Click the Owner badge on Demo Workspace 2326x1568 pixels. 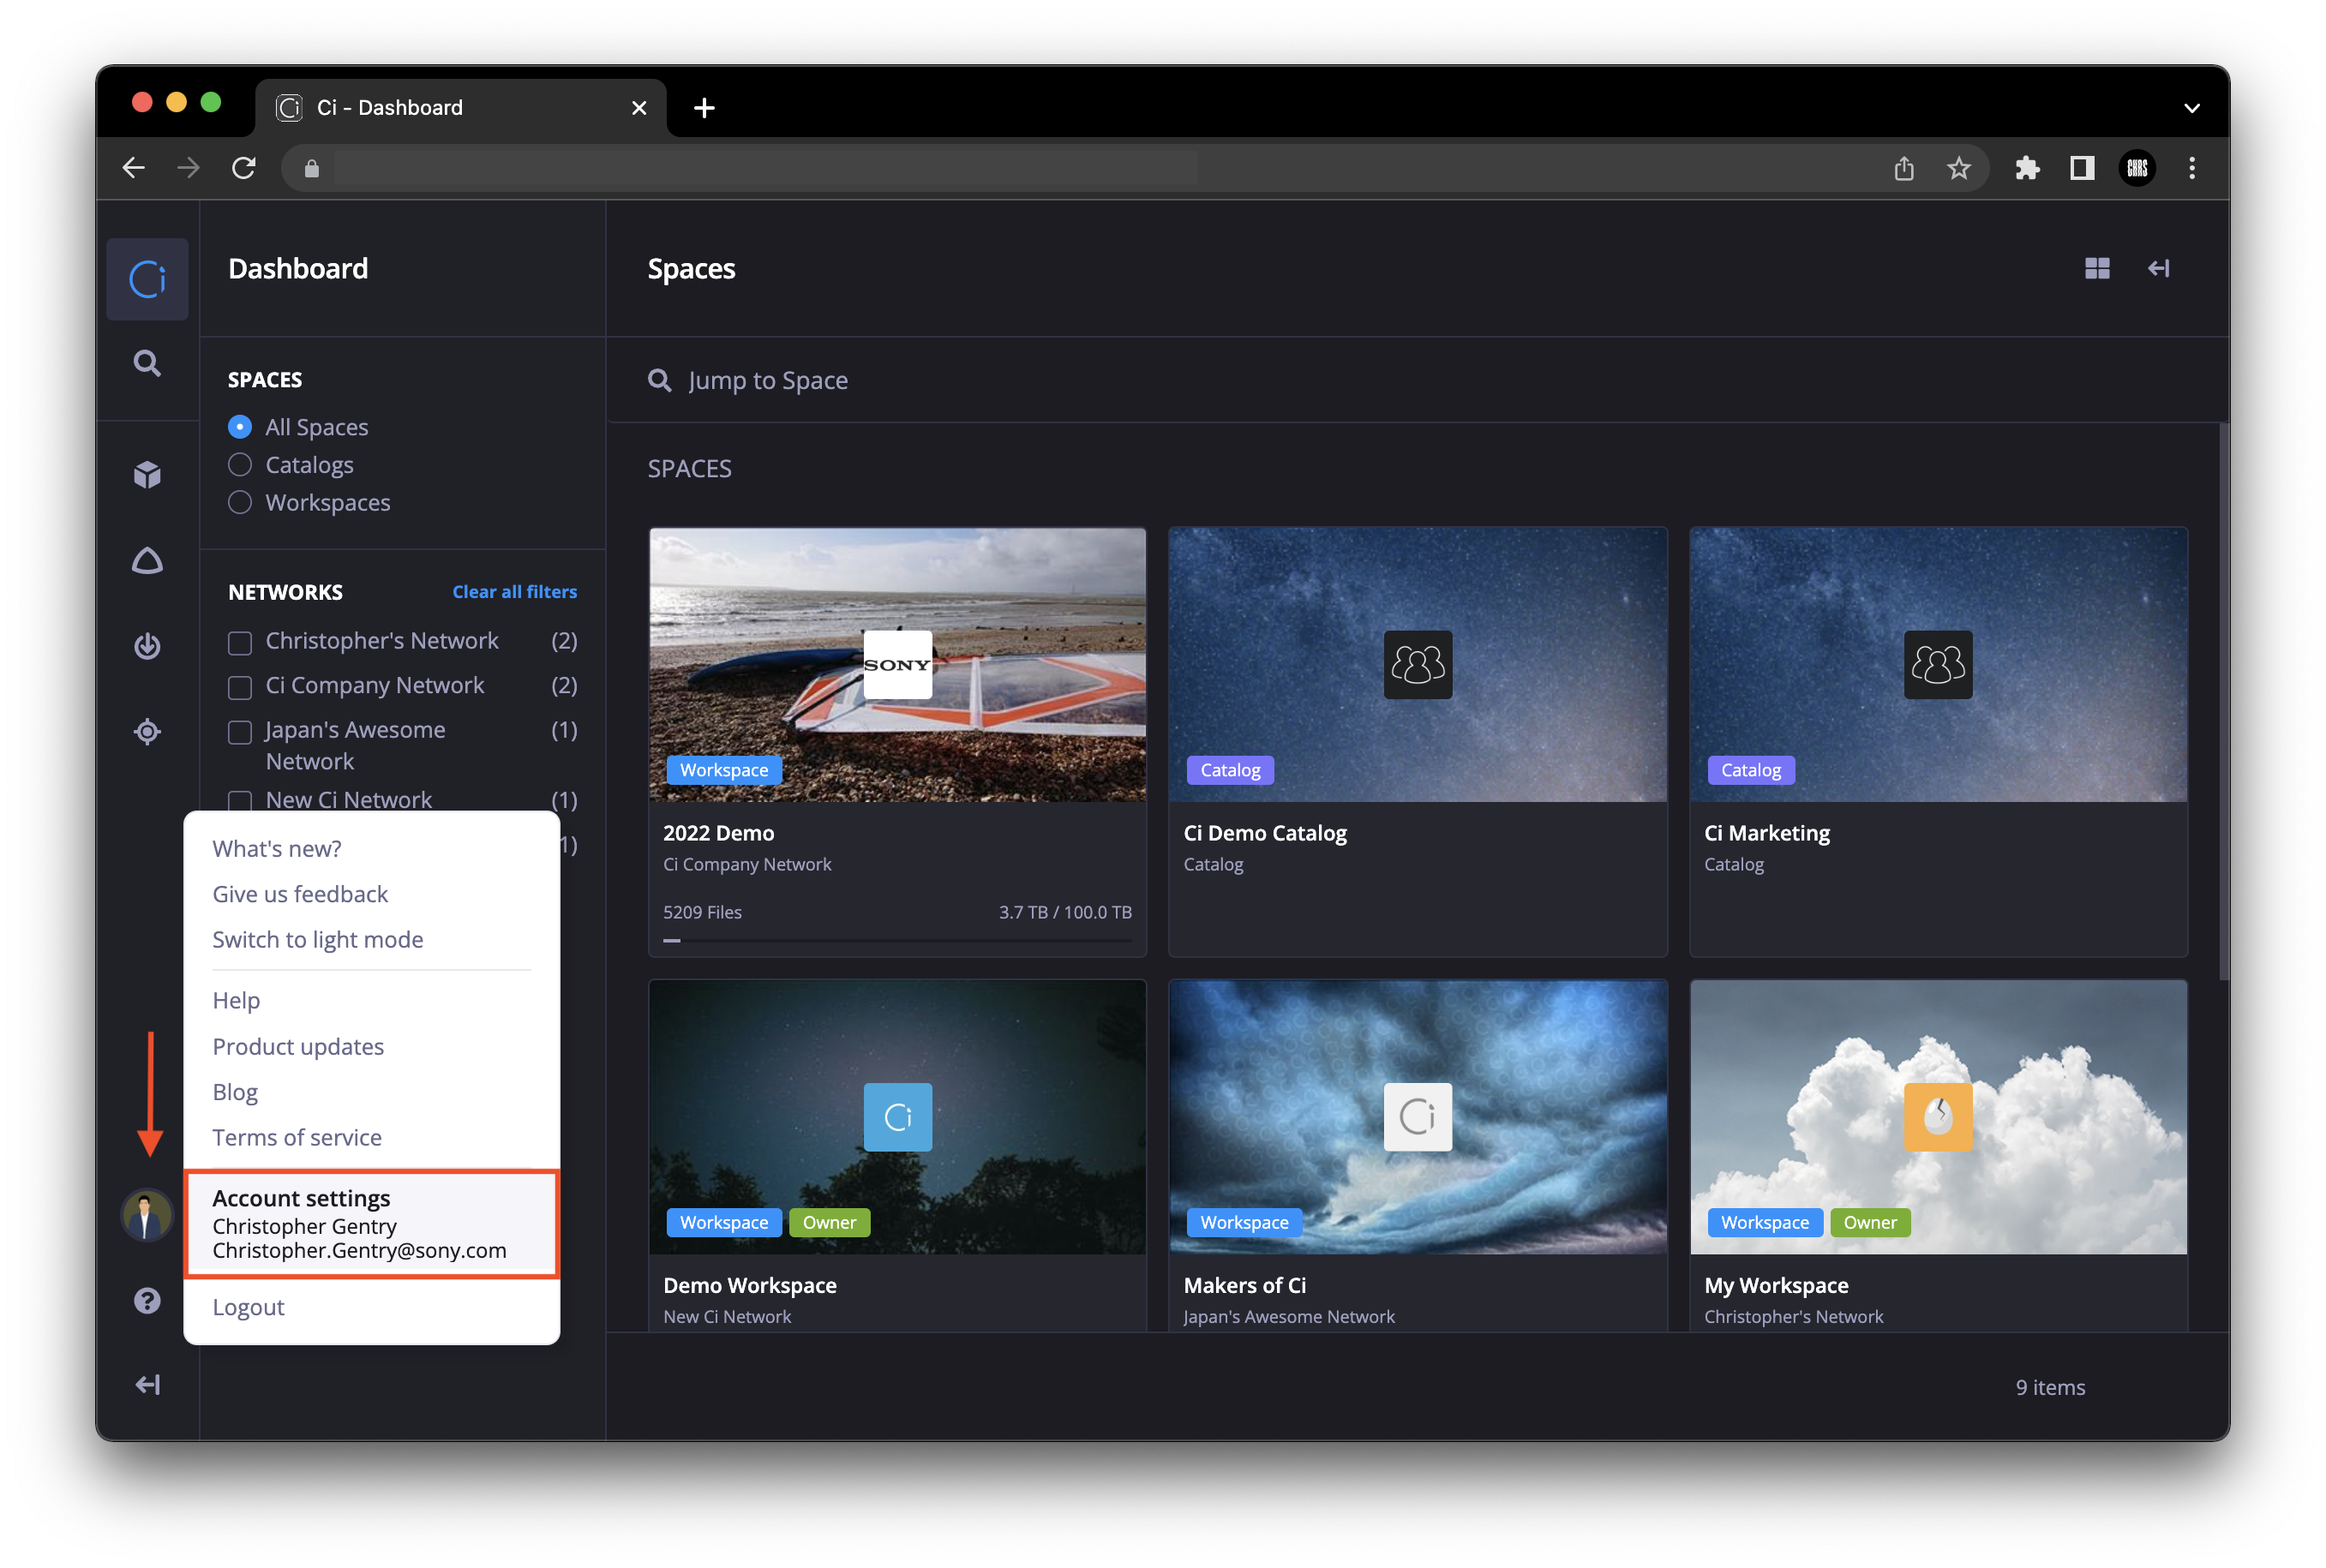[x=829, y=1222]
